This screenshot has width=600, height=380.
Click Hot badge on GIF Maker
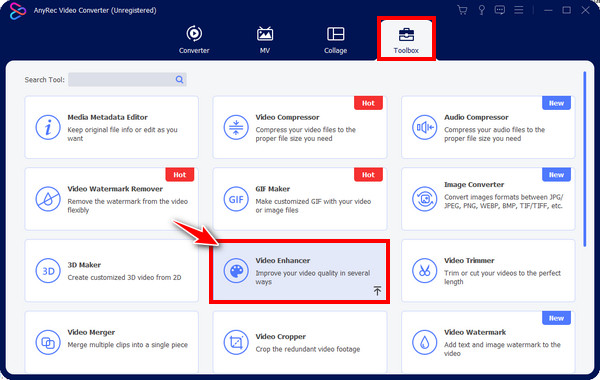tap(368, 175)
